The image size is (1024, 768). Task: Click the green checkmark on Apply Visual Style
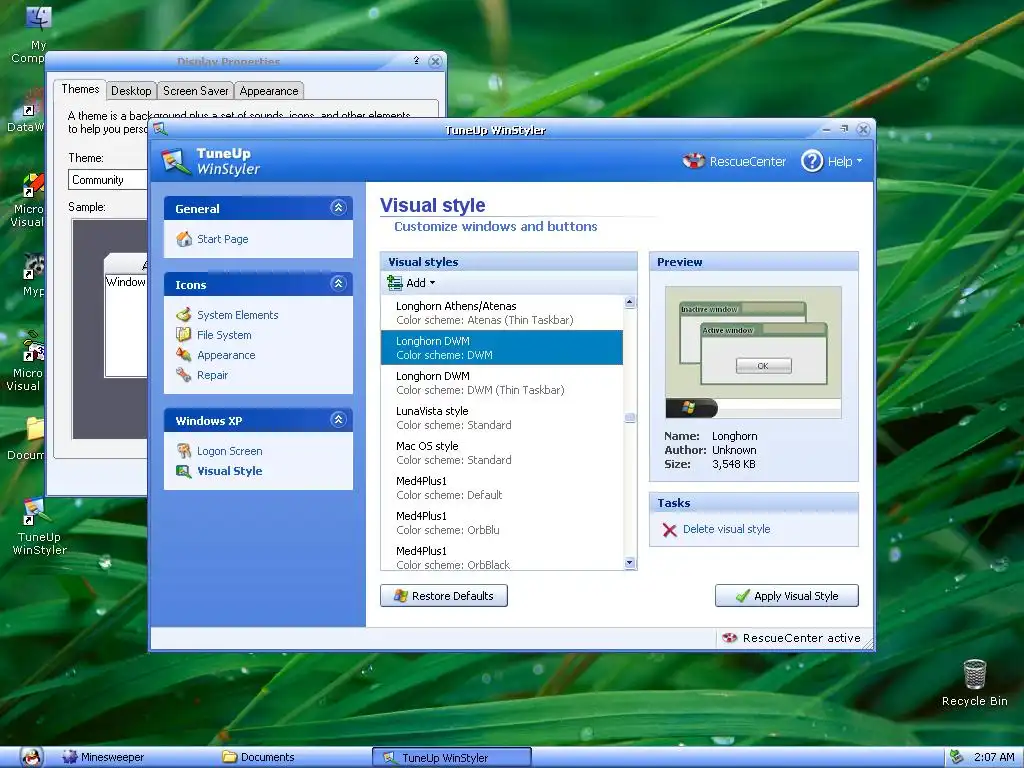(x=743, y=596)
